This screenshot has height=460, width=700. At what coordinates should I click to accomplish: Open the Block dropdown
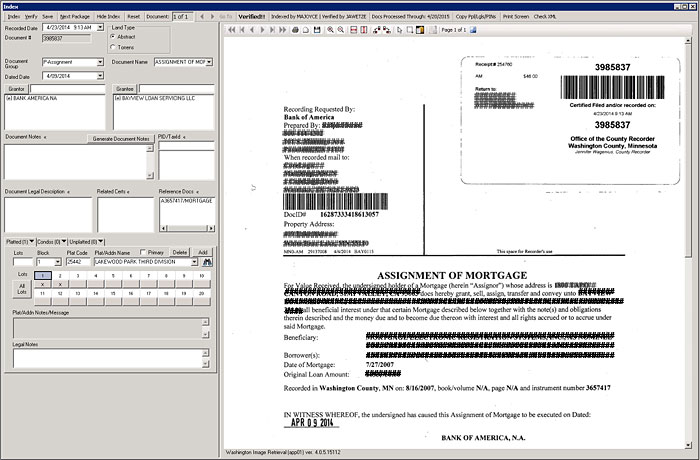(58, 262)
